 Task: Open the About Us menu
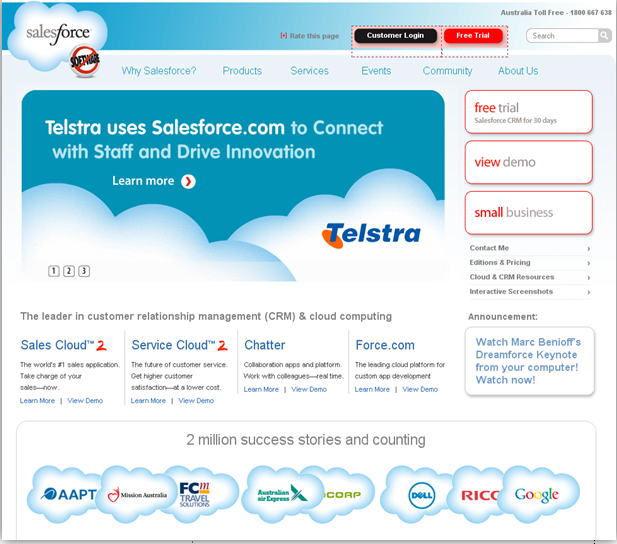pyautogui.click(x=518, y=71)
